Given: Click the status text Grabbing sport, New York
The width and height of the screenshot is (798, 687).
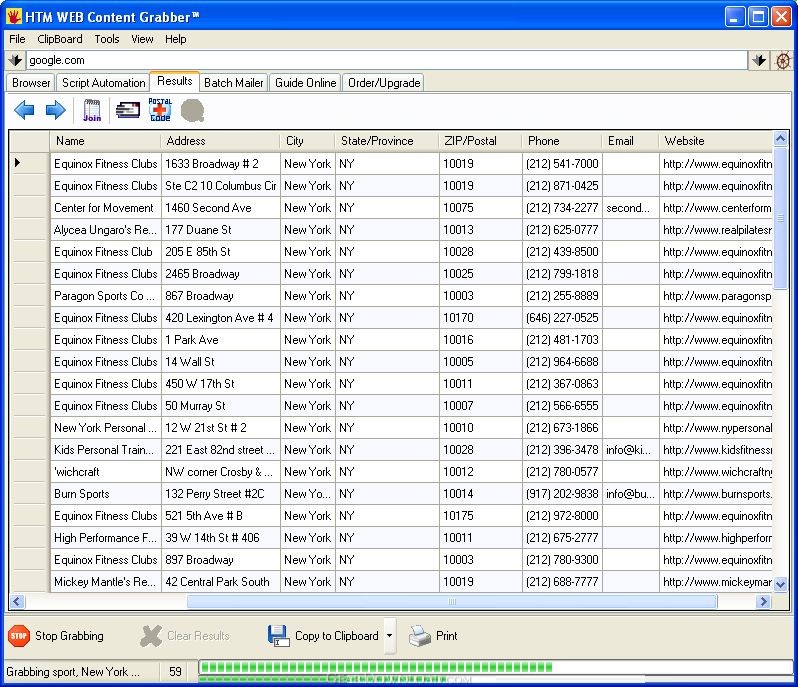Looking at the screenshot, I should 73,672.
